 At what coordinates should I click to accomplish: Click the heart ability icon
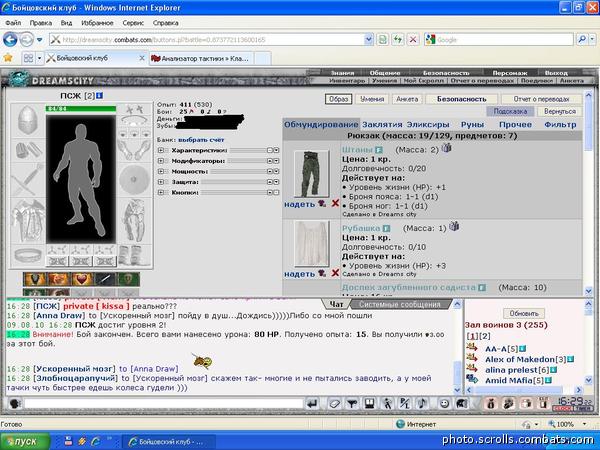tap(82, 279)
